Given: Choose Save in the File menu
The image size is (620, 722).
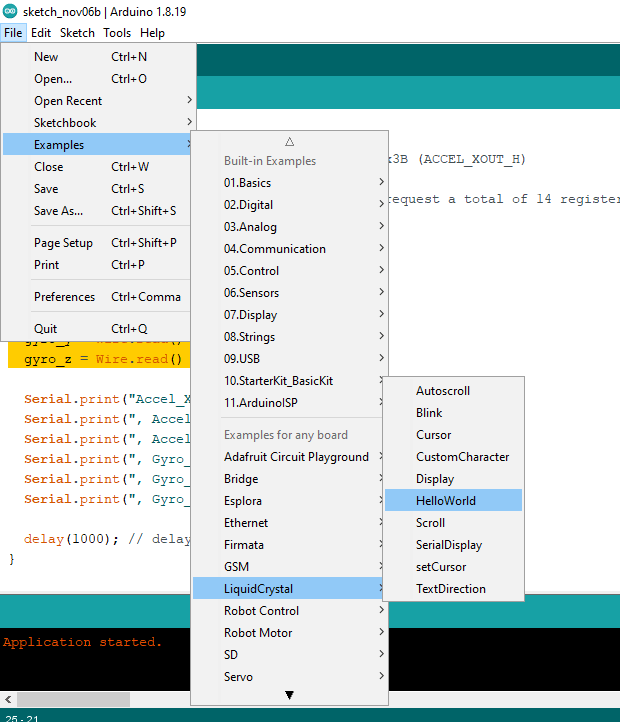Looking at the screenshot, I should click(x=97, y=189).
